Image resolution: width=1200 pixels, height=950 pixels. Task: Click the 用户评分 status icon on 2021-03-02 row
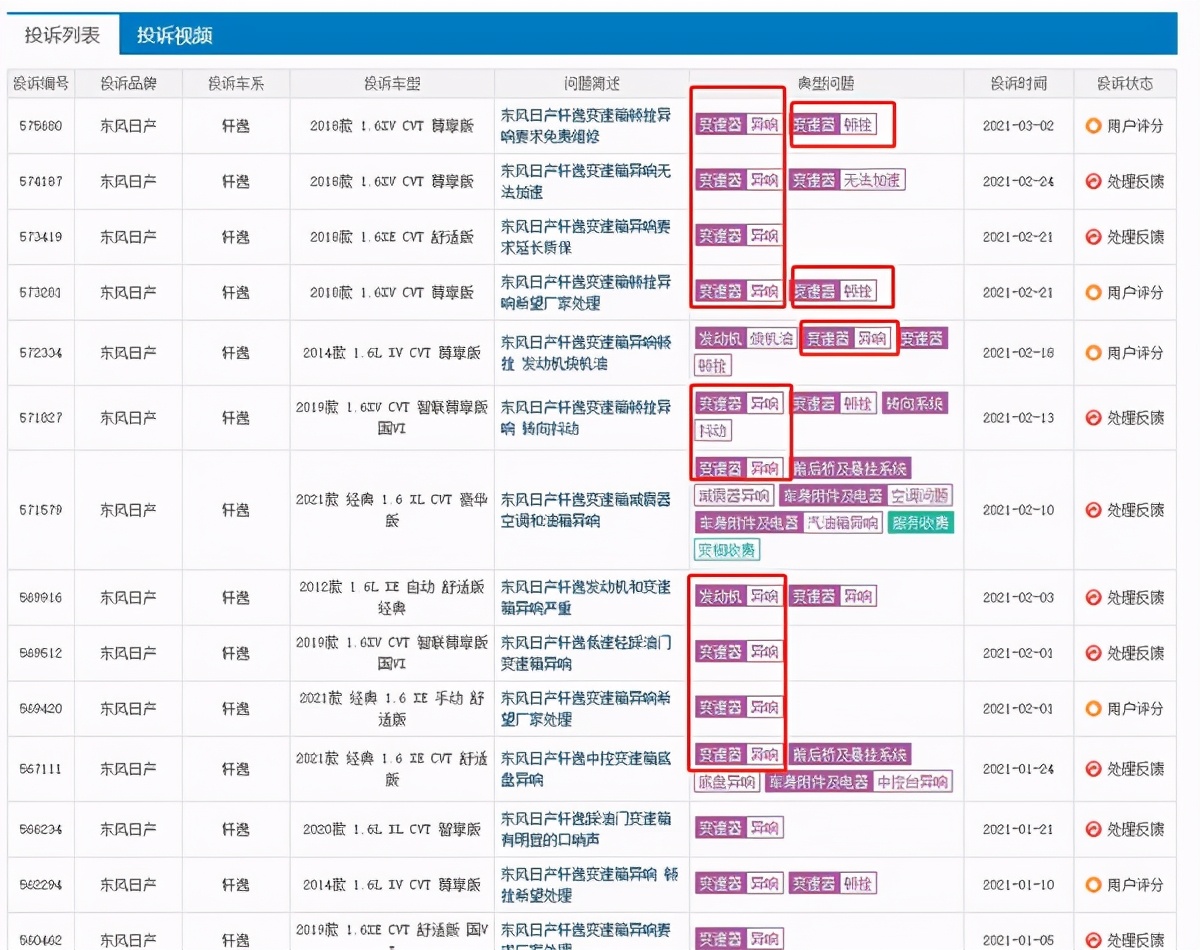[1094, 126]
